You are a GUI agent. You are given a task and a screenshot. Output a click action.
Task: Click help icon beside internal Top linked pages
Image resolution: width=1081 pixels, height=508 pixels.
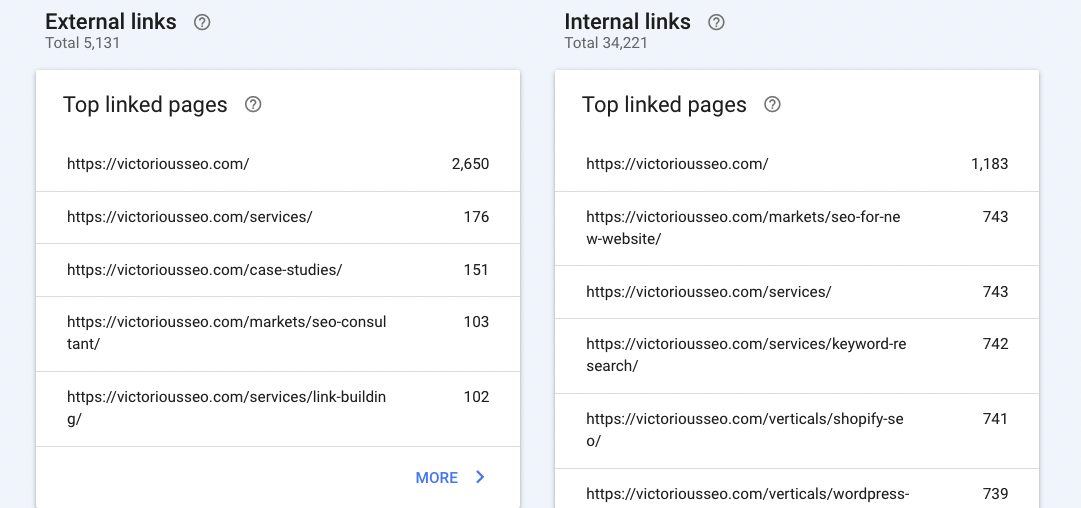(x=772, y=104)
